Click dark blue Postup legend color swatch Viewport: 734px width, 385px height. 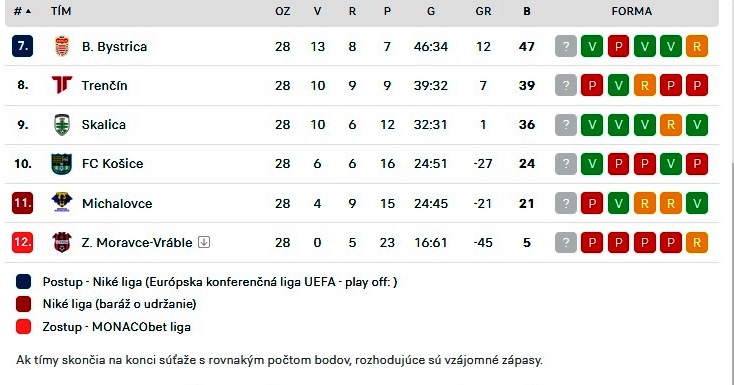coord(23,282)
